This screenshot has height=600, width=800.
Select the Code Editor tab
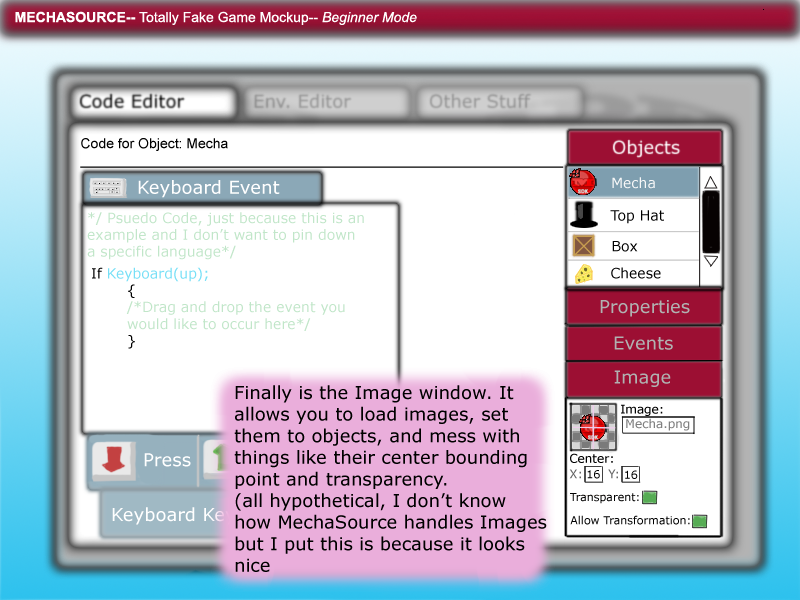153,102
